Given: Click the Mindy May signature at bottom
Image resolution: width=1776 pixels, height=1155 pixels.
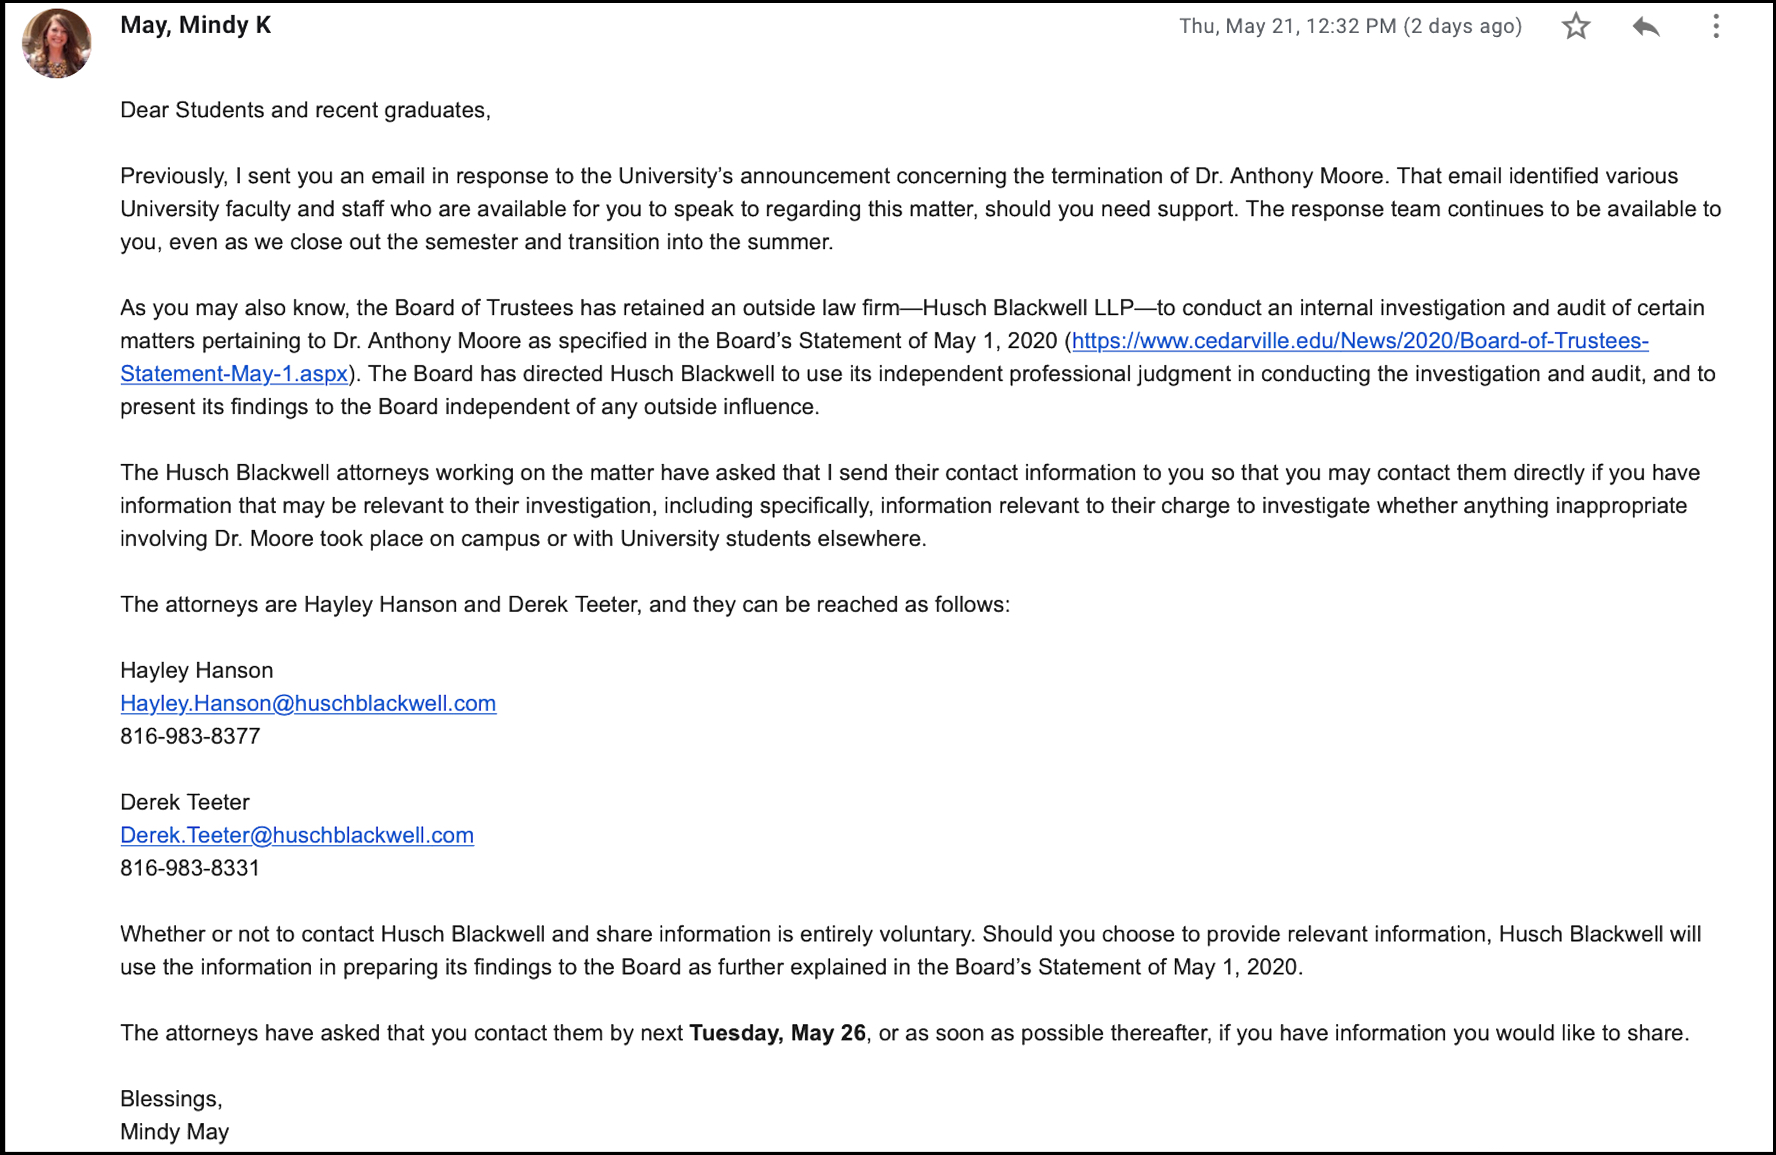Looking at the screenshot, I should (175, 1132).
